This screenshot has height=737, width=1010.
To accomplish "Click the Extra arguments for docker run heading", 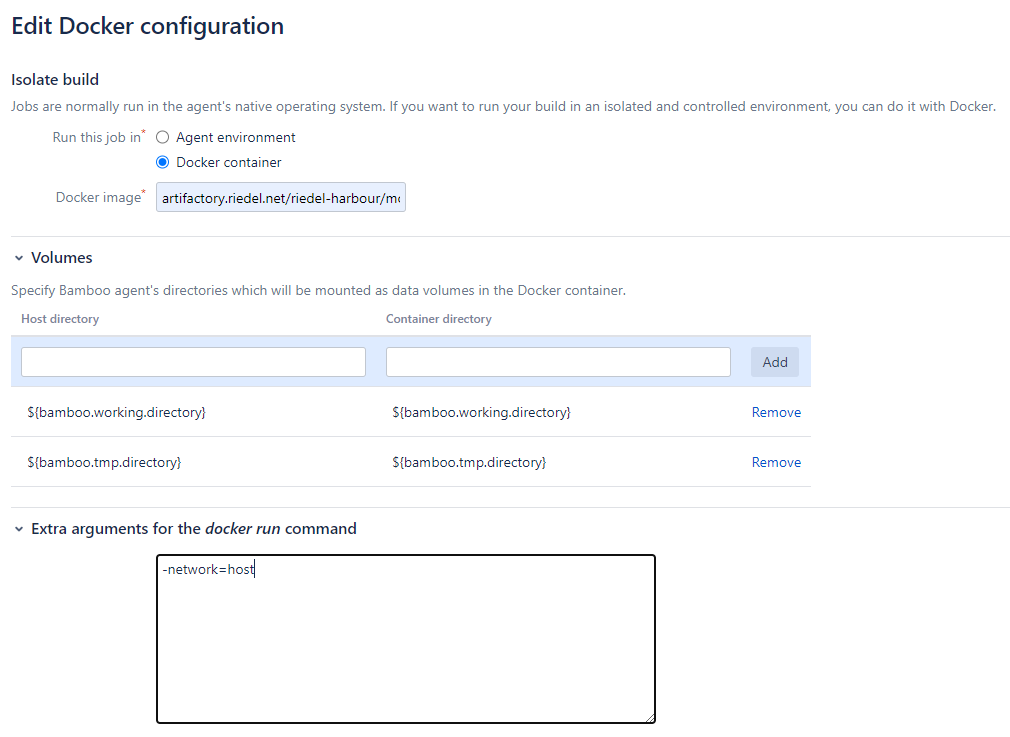I will tap(194, 529).
